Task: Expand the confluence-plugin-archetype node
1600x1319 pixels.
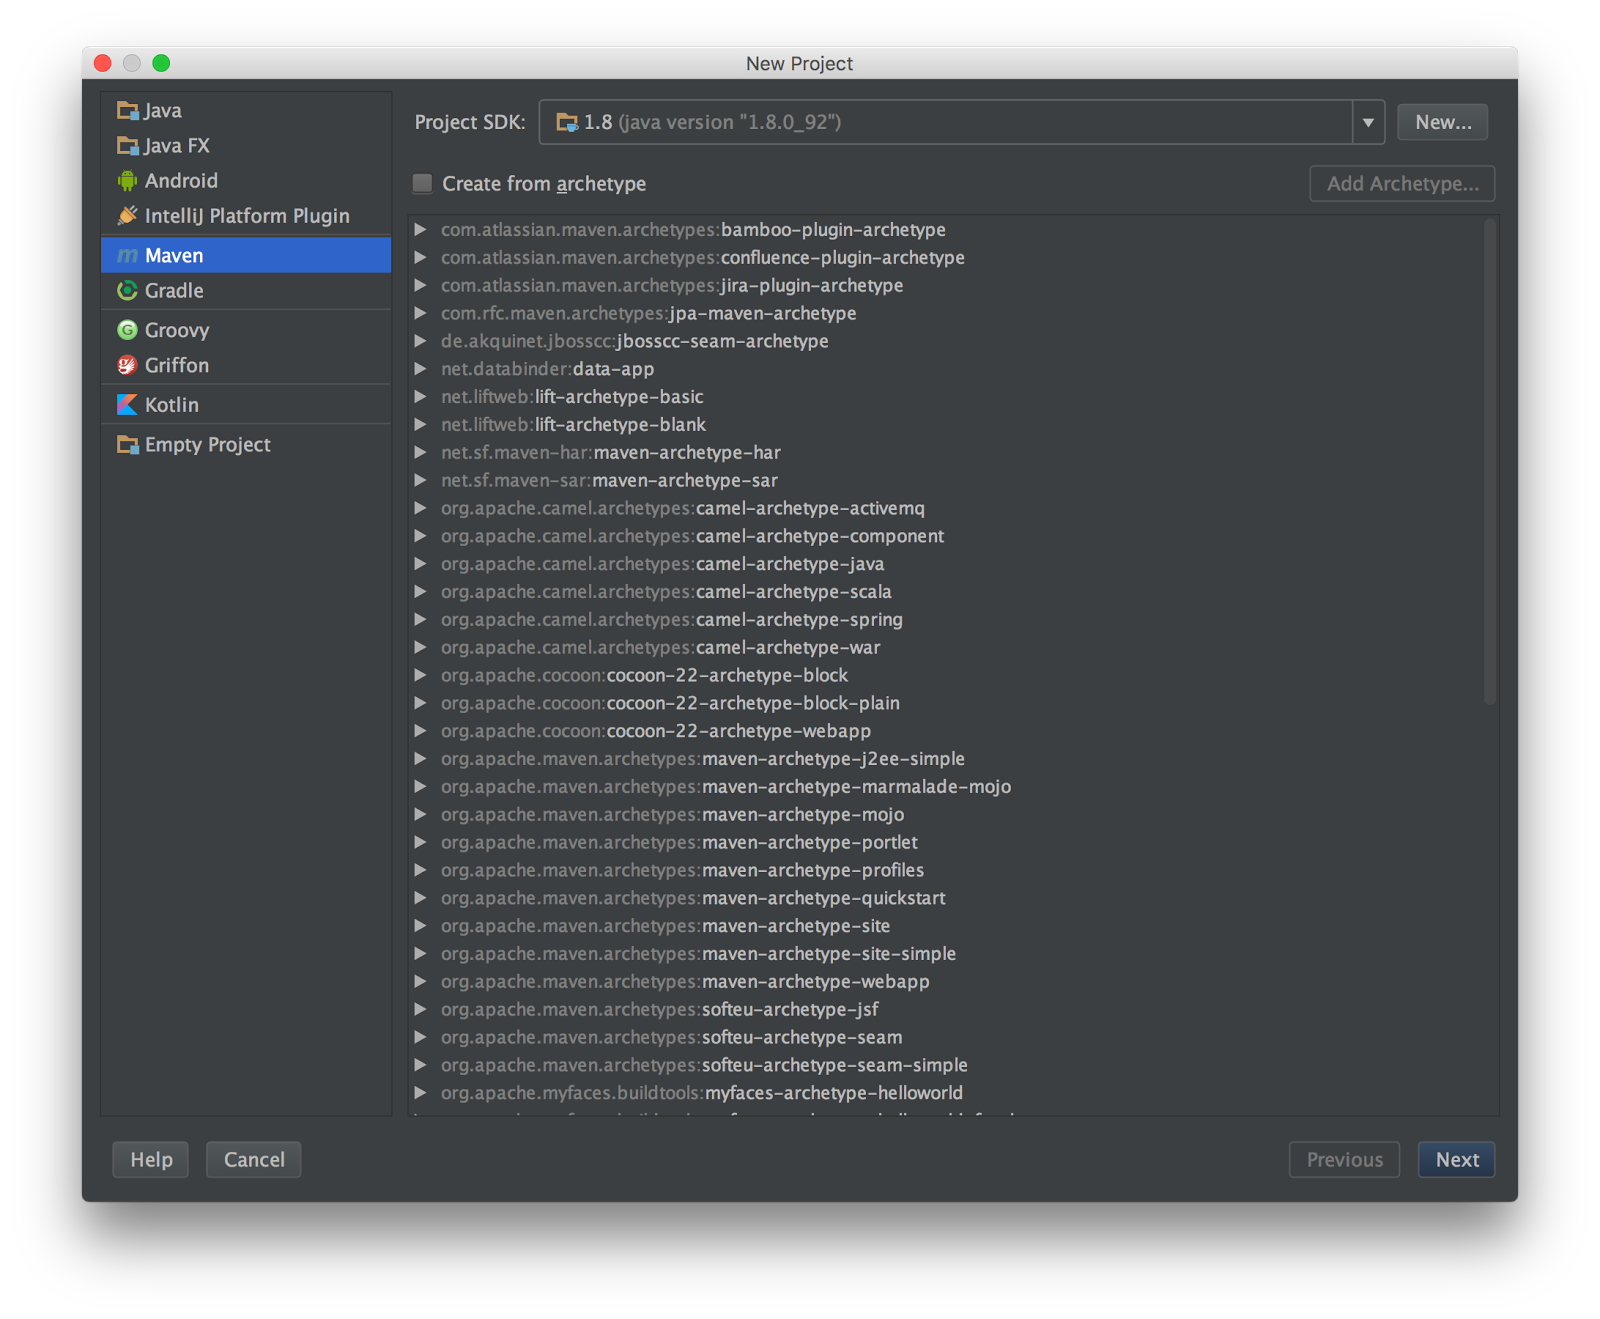Action: click(x=421, y=258)
